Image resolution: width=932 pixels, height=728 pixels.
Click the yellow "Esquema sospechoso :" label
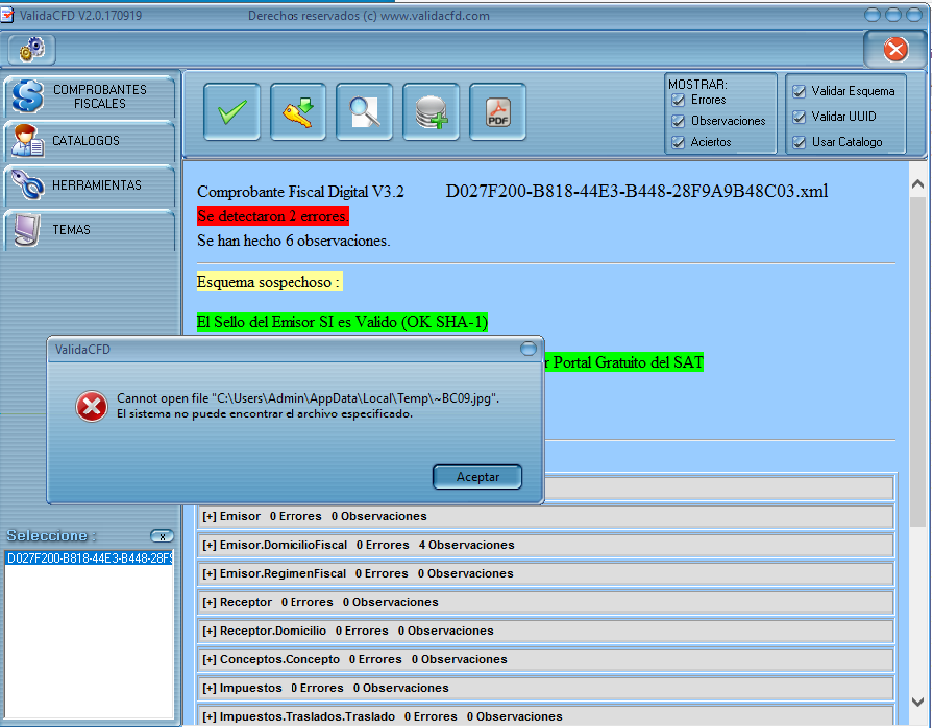click(270, 282)
